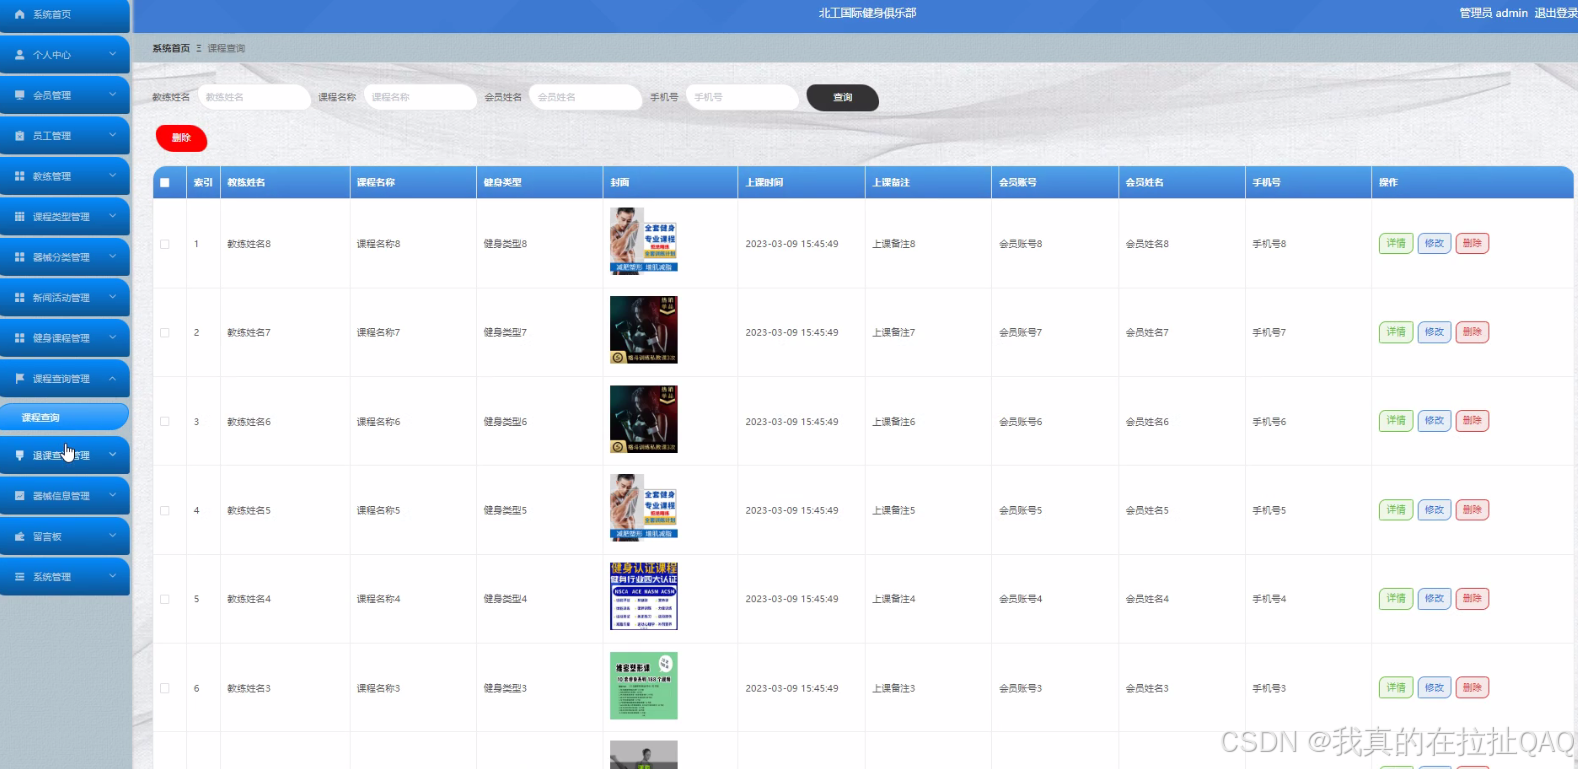Click the clipboard icon beside 员工管理

20,136
